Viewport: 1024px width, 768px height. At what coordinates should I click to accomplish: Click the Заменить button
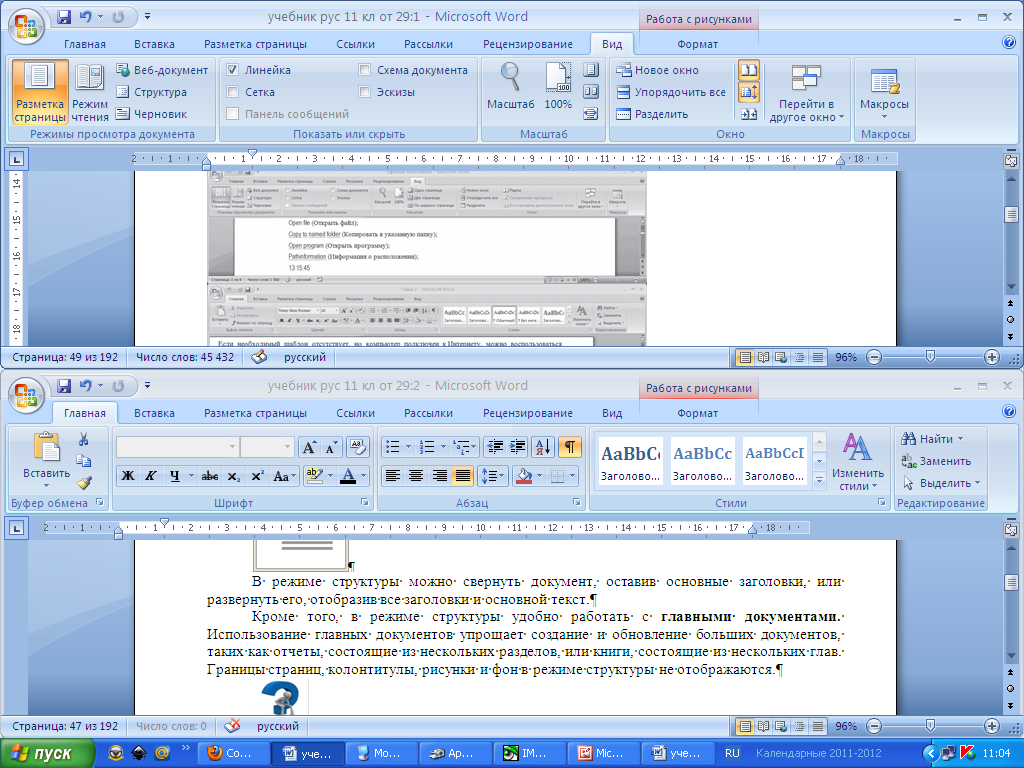936,461
